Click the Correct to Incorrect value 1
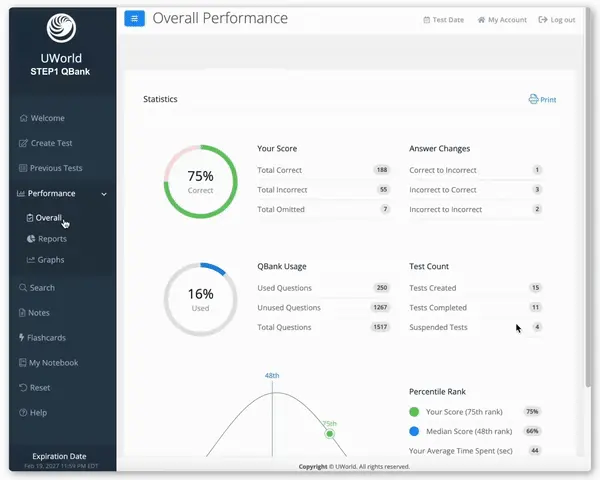600x480 pixels. pyautogui.click(x=537, y=170)
